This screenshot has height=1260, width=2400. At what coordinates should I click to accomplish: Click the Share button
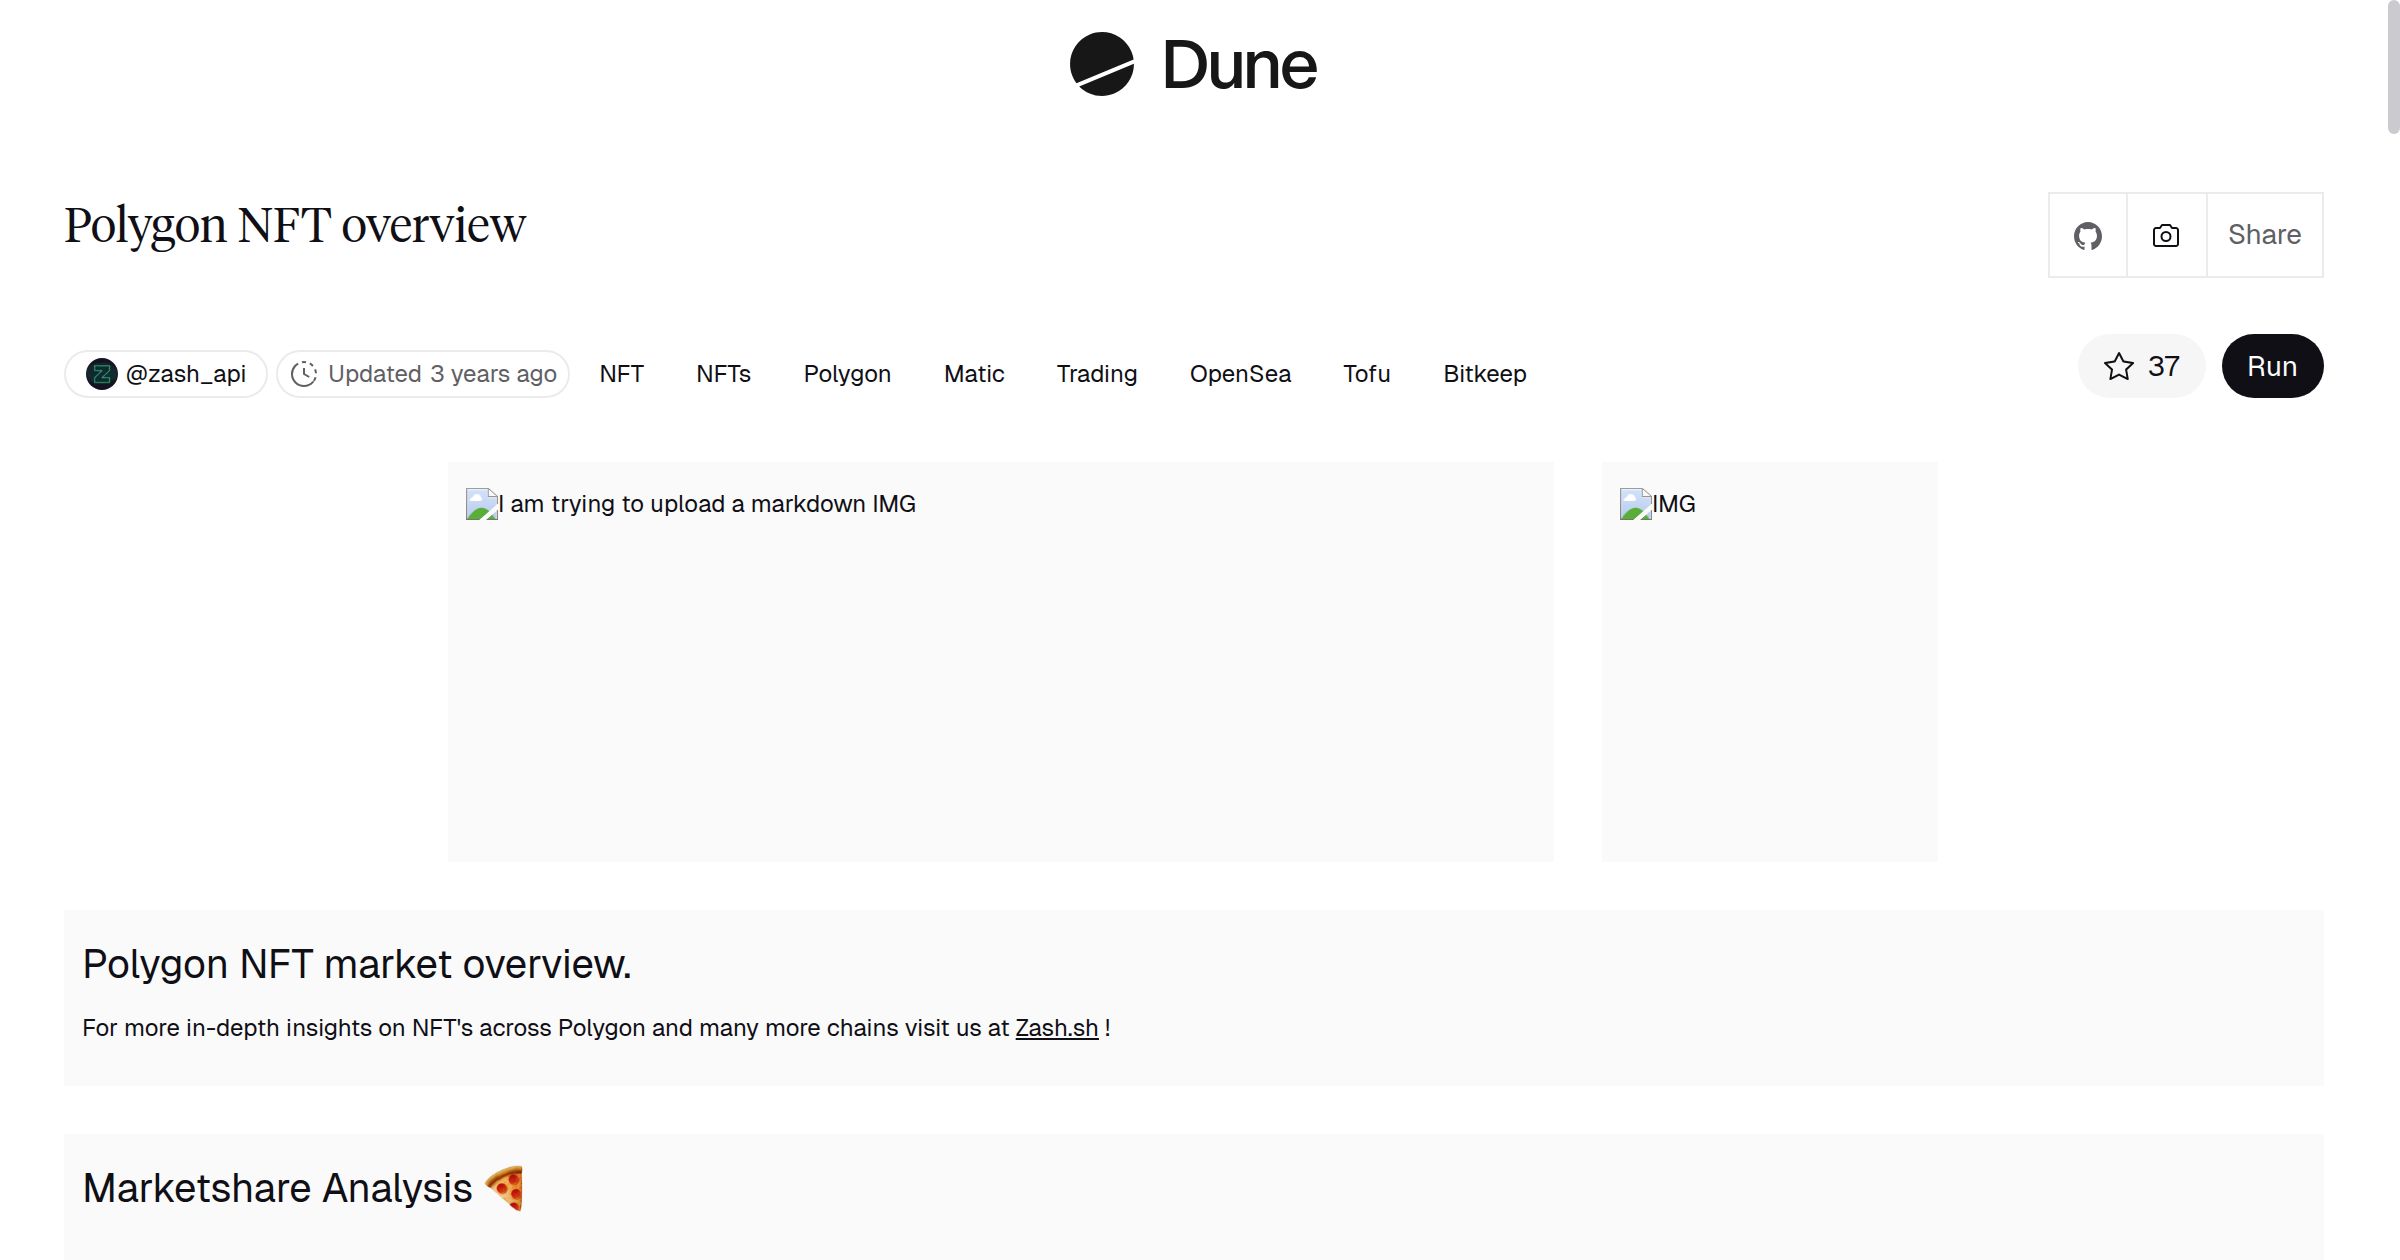(2264, 235)
